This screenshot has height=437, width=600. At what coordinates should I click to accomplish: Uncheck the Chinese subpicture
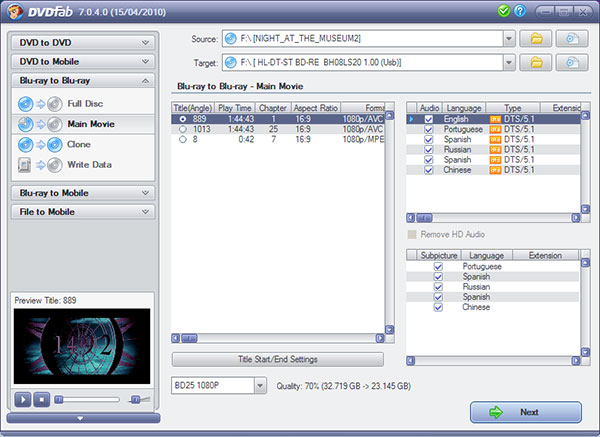pyautogui.click(x=439, y=307)
